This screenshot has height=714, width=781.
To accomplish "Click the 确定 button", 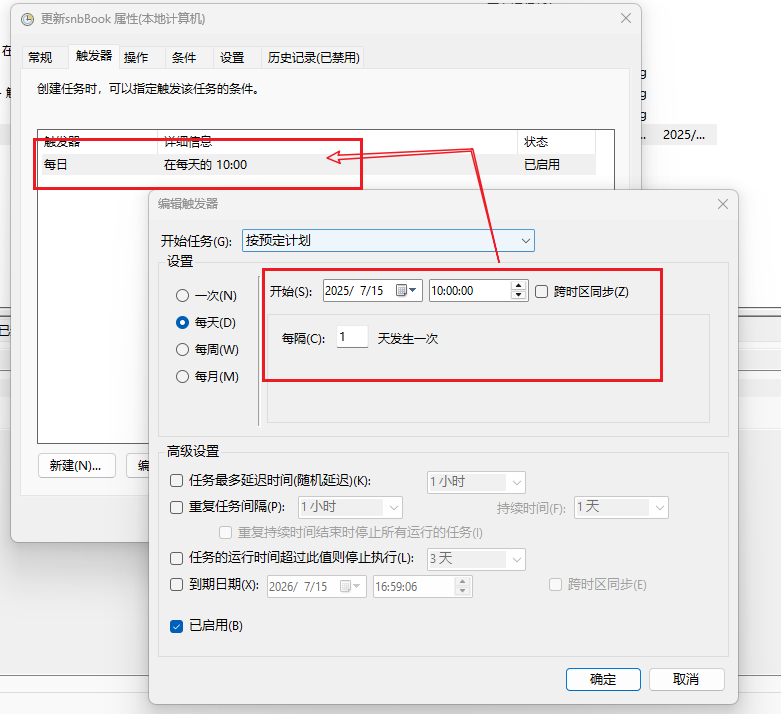I will [x=603, y=679].
